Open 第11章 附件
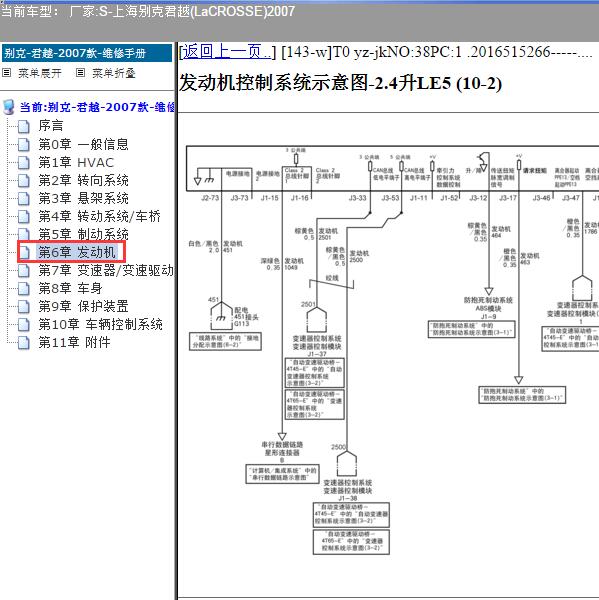 [x=74, y=342]
